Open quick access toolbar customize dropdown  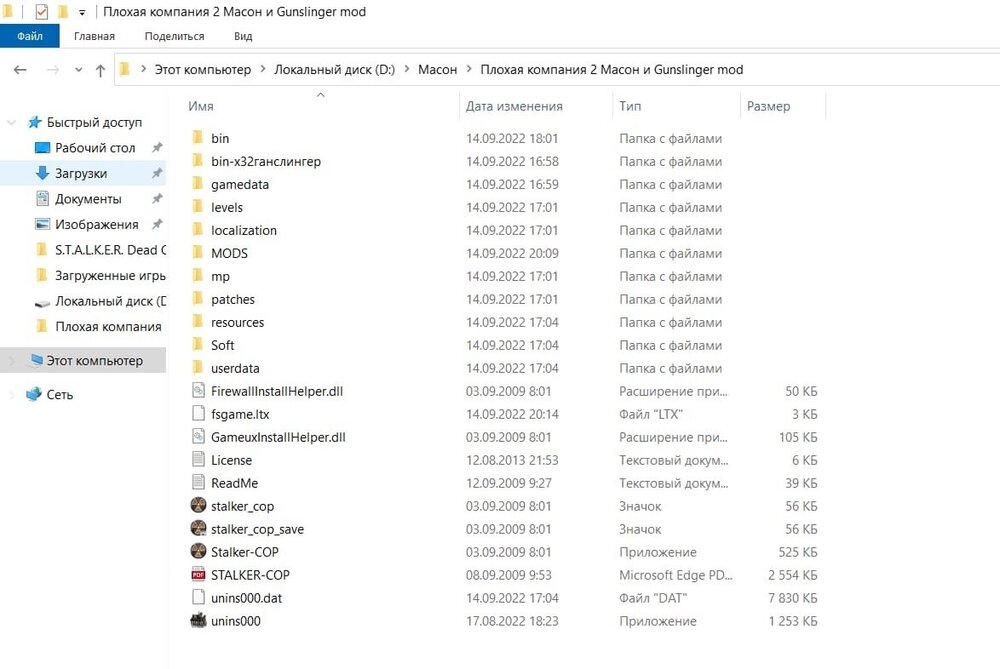[x=82, y=12]
